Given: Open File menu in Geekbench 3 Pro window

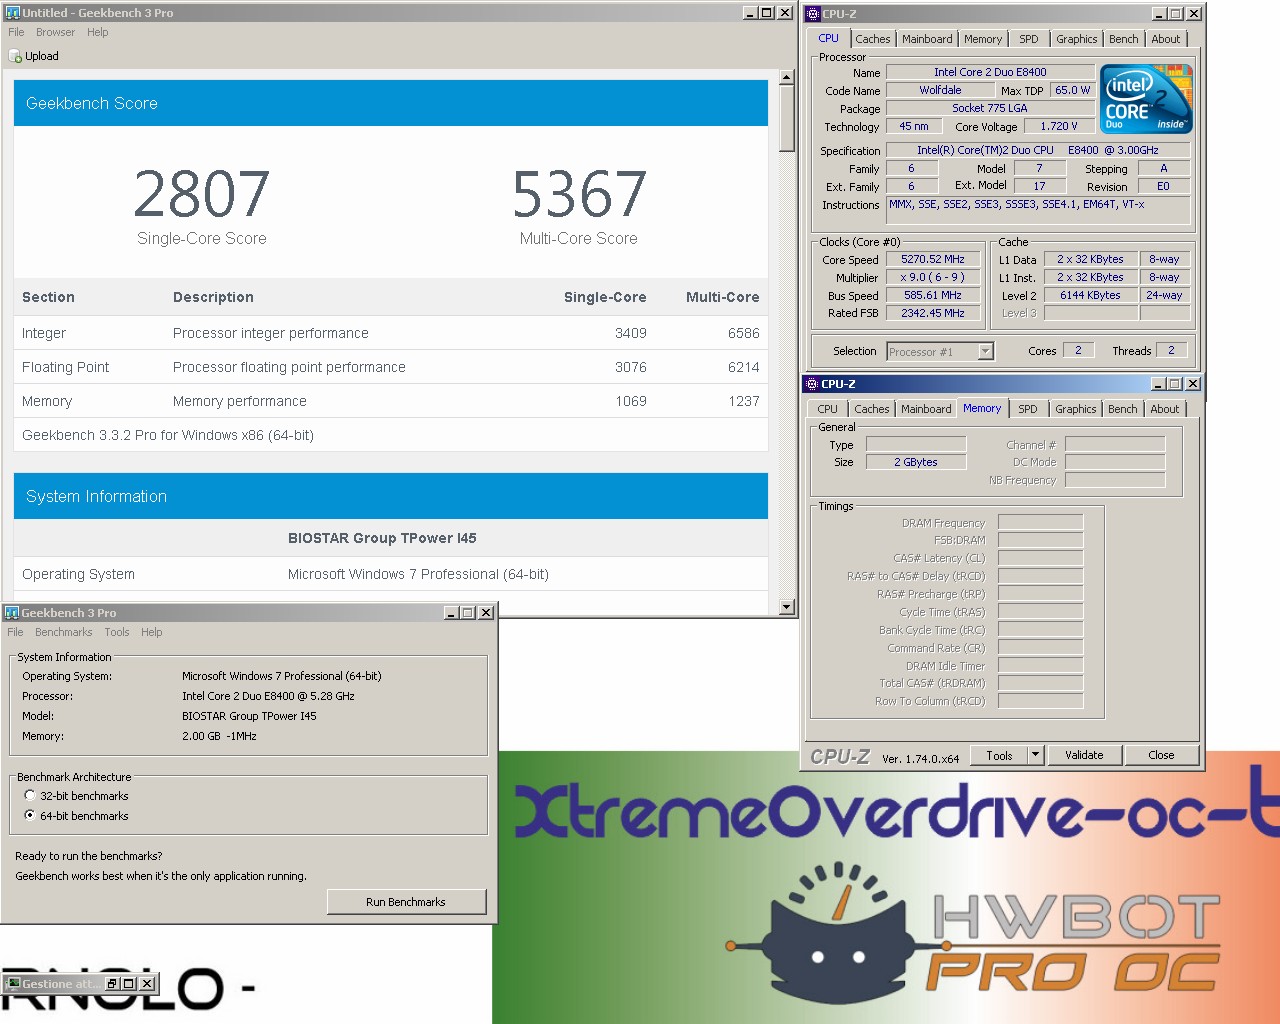Looking at the screenshot, I should [15, 632].
